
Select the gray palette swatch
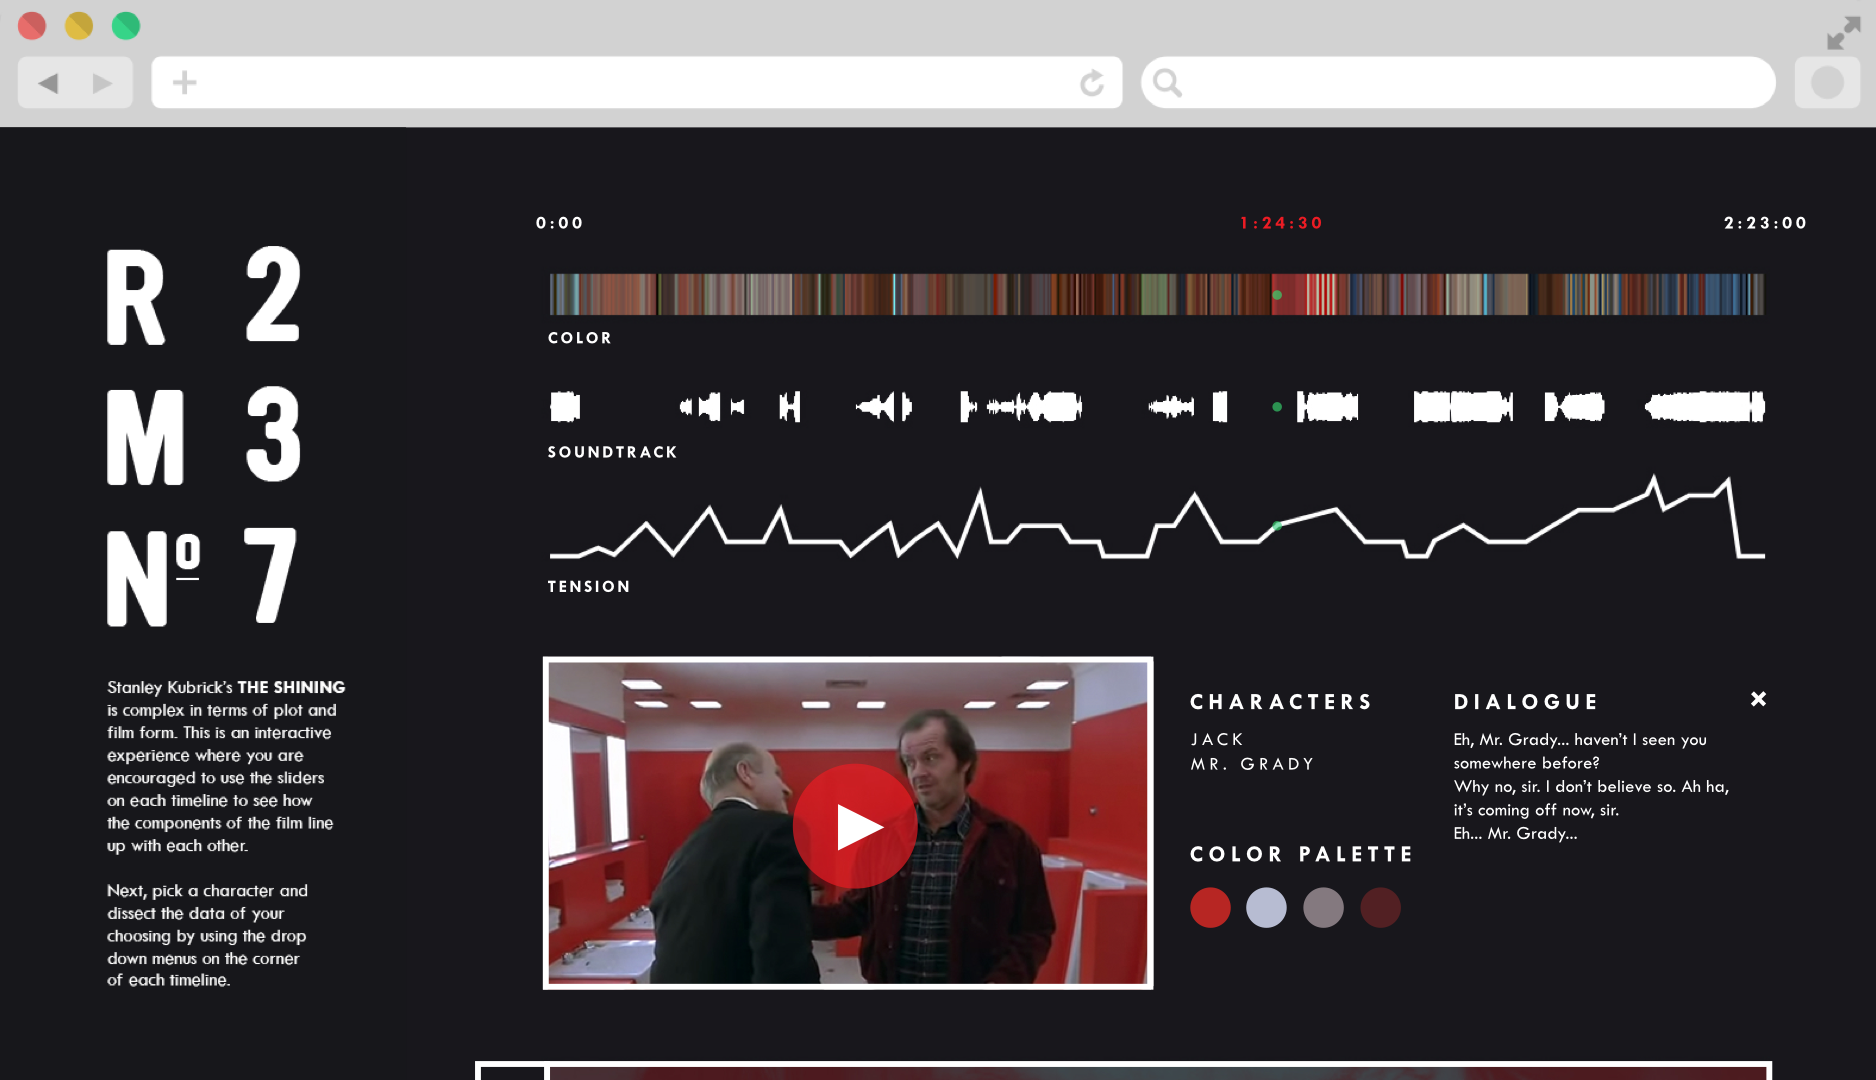1323,908
